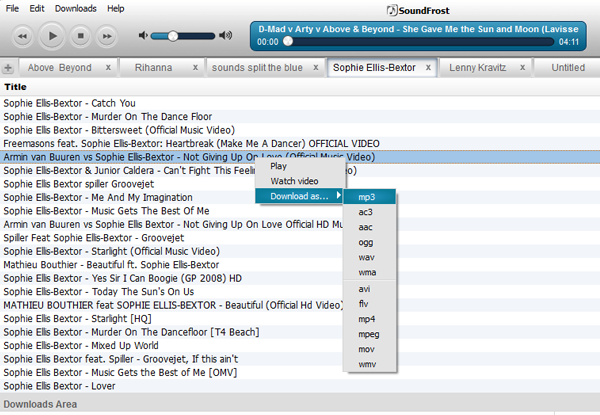Viewport: 600px width, 415px height.
Task: Expand the Download as... submenu
Action: [x=300, y=196]
